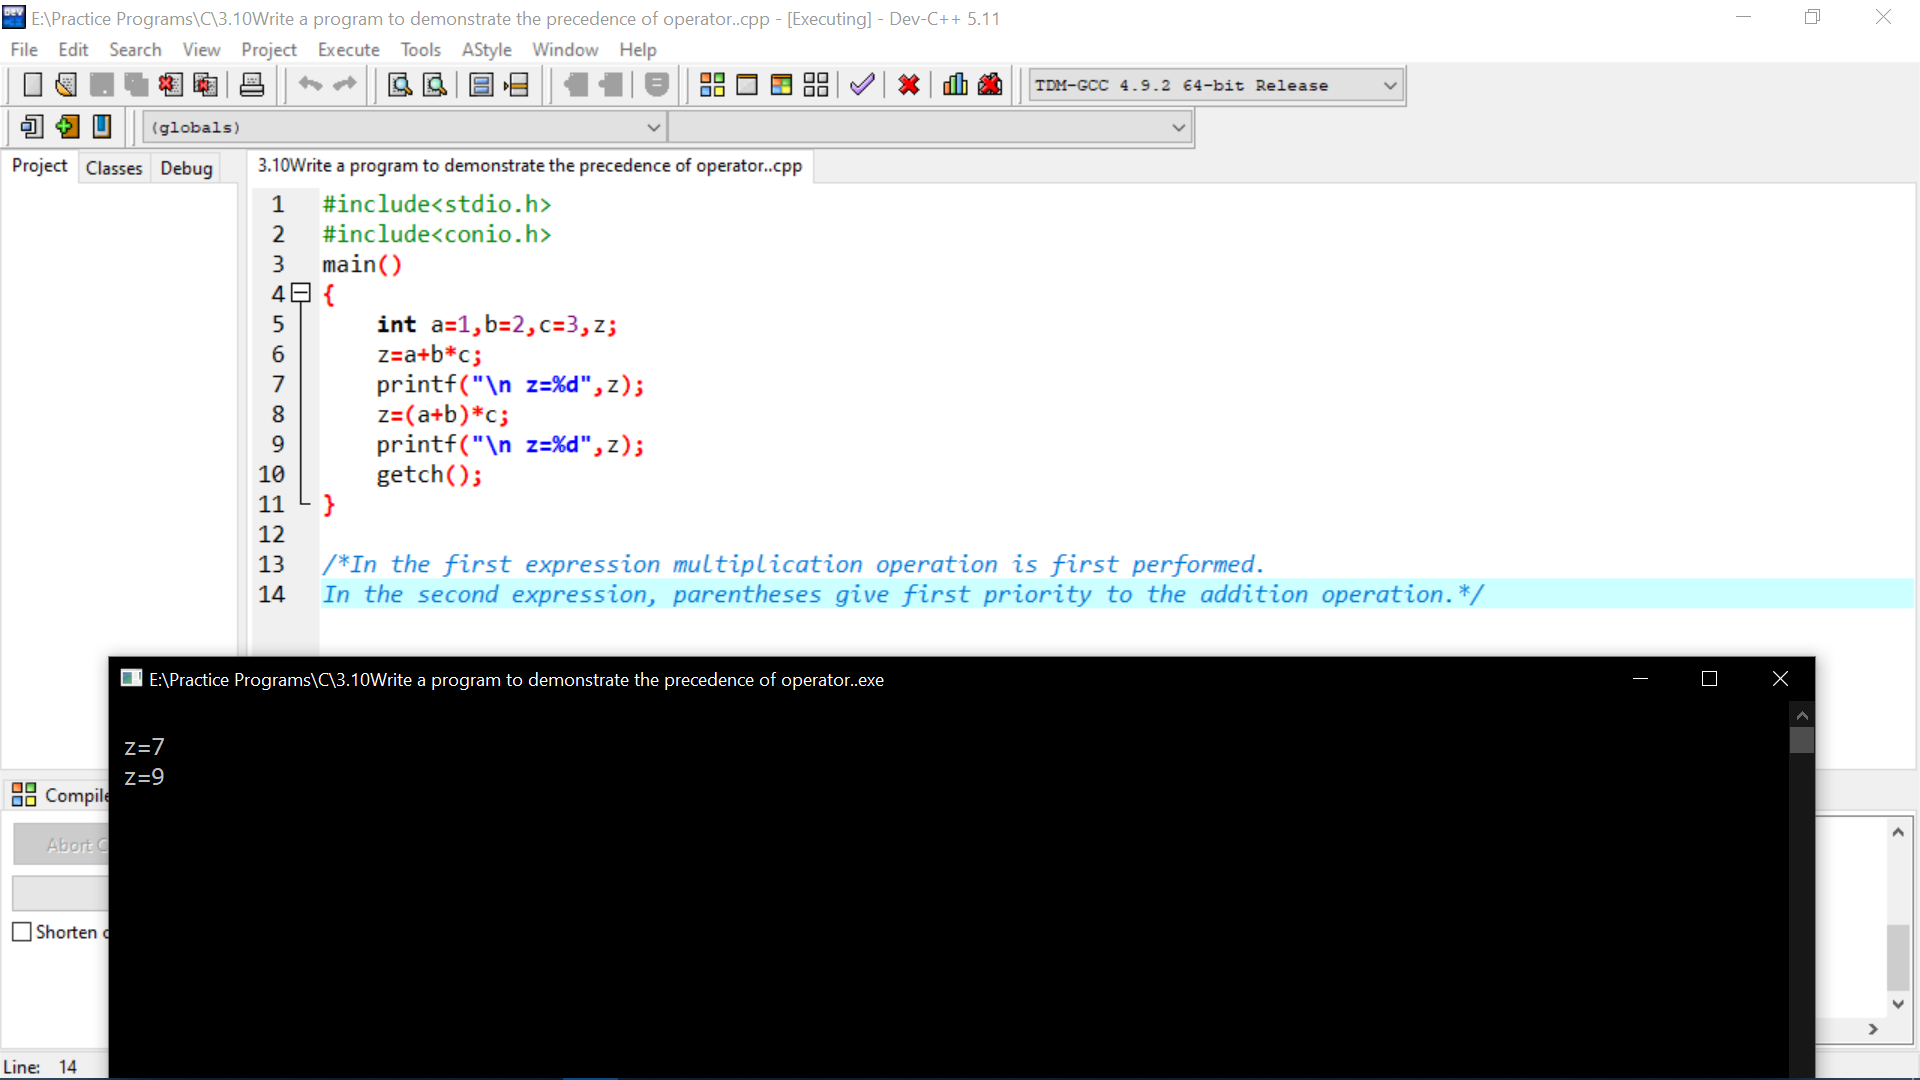Click the compile log vertical scrollbar thumb
The width and height of the screenshot is (1920, 1080).
click(1898, 957)
